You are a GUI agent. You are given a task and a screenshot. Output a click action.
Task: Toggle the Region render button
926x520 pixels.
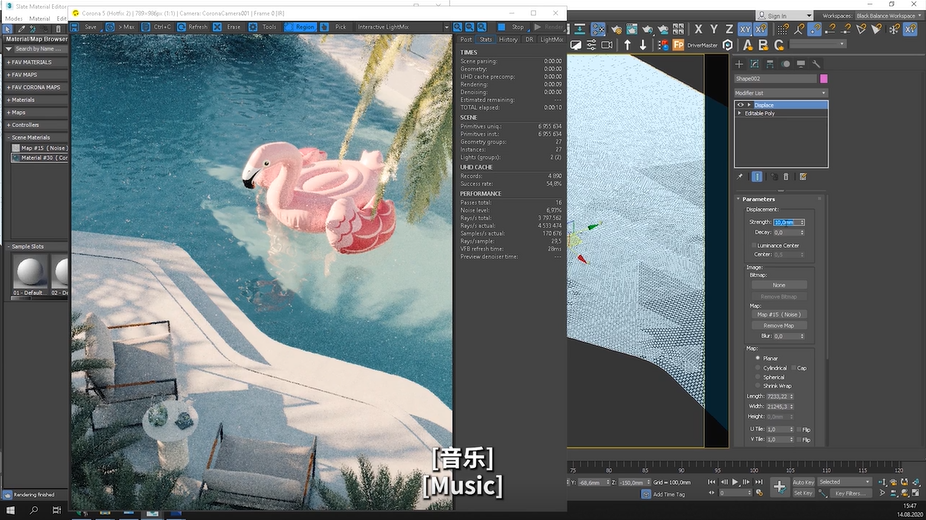click(x=300, y=27)
